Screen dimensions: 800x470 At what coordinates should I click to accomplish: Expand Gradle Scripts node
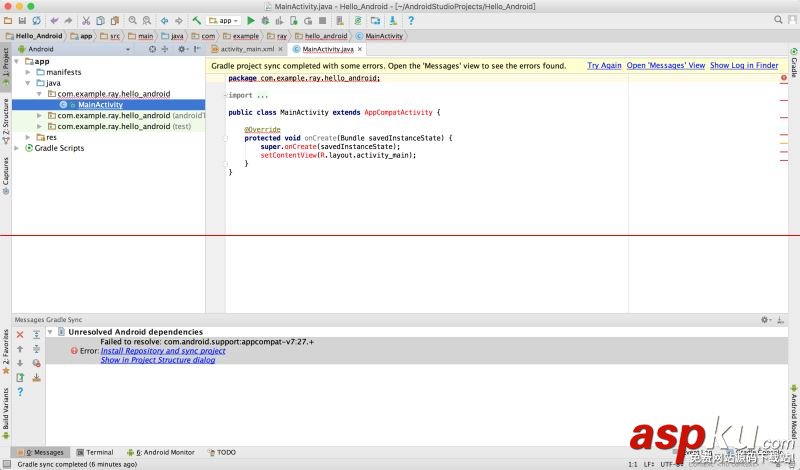pos(17,148)
